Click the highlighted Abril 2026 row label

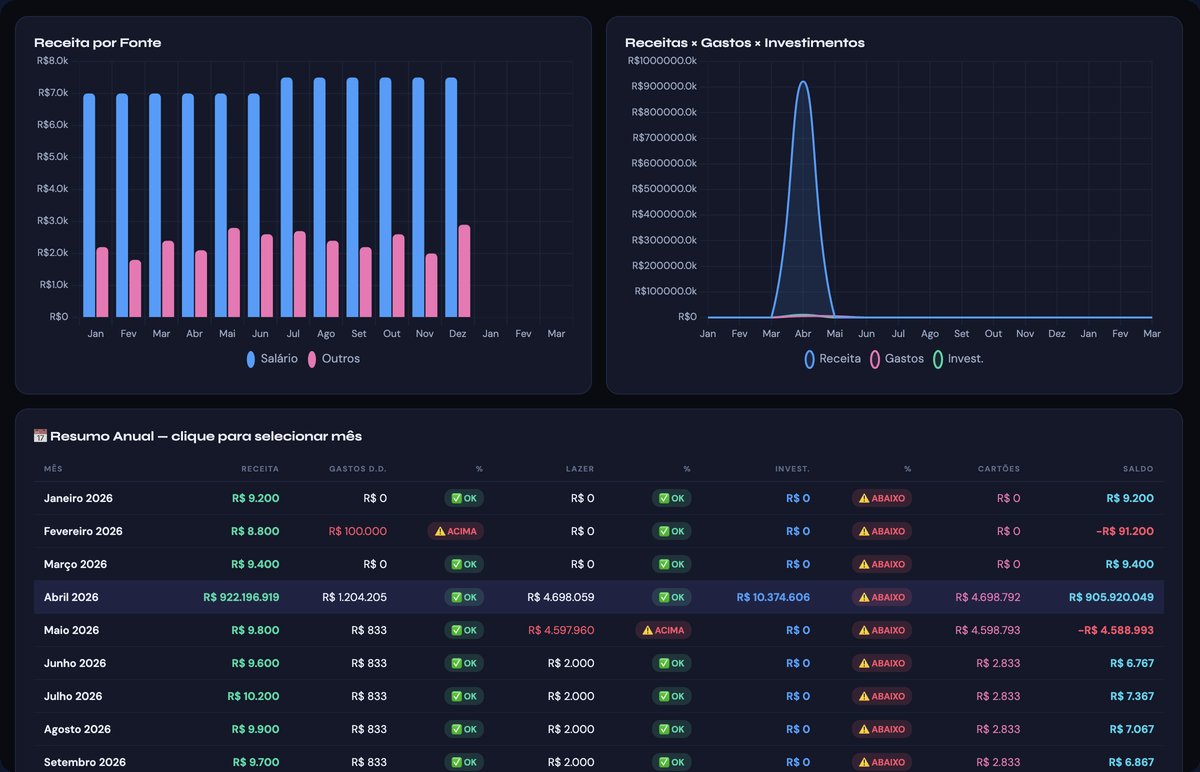coord(71,597)
